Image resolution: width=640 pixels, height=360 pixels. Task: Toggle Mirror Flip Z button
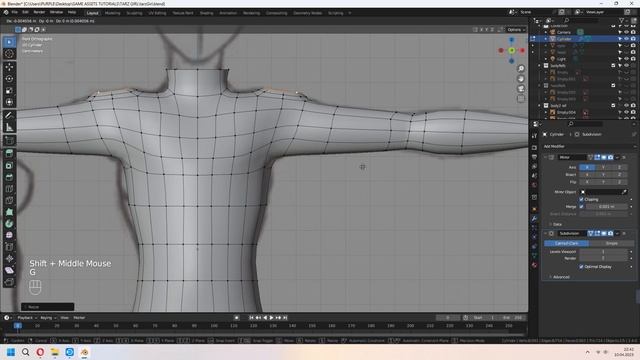pyautogui.click(x=619, y=182)
